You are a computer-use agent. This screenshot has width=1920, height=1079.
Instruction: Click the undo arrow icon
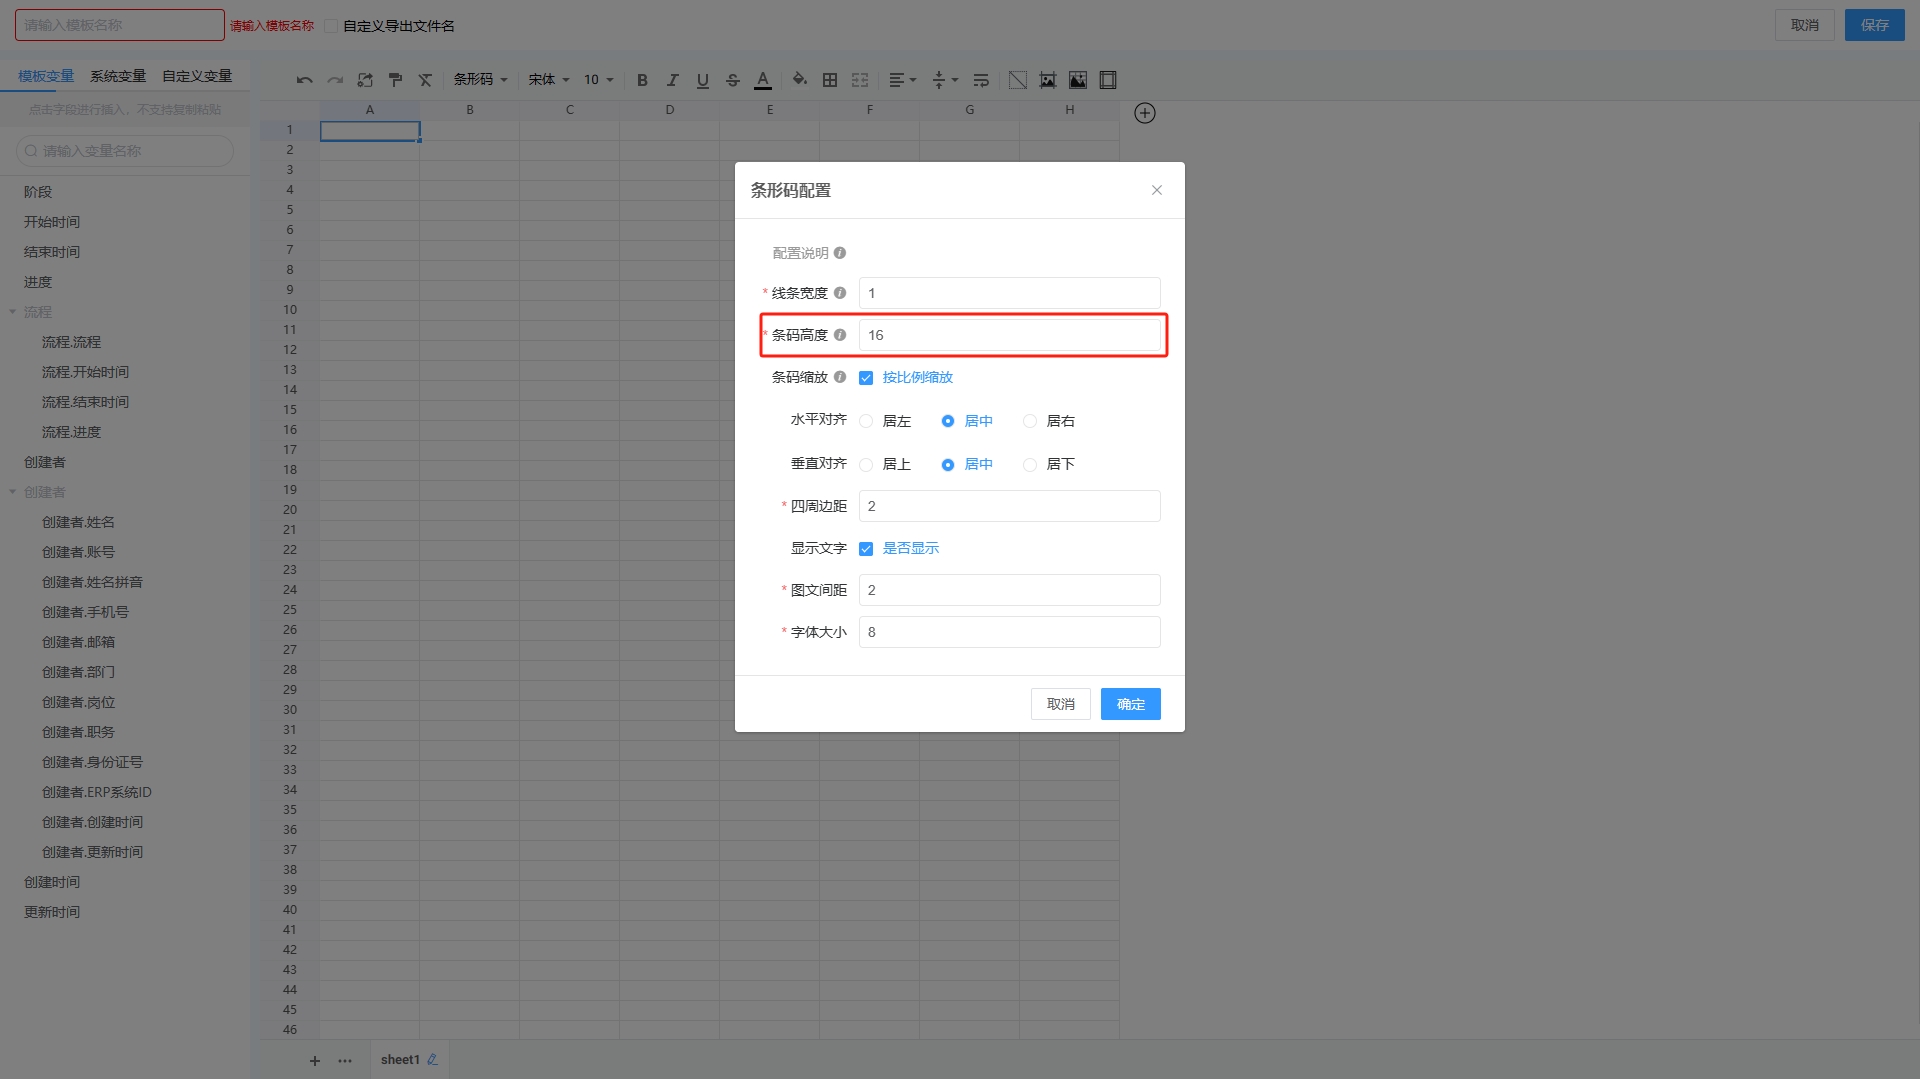tap(305, 80)
